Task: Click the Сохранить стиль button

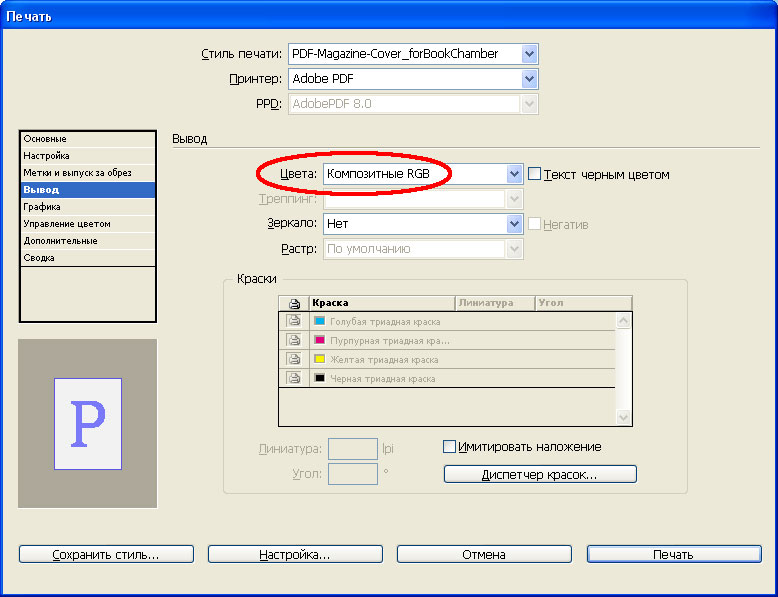Action: click(106, 554)
